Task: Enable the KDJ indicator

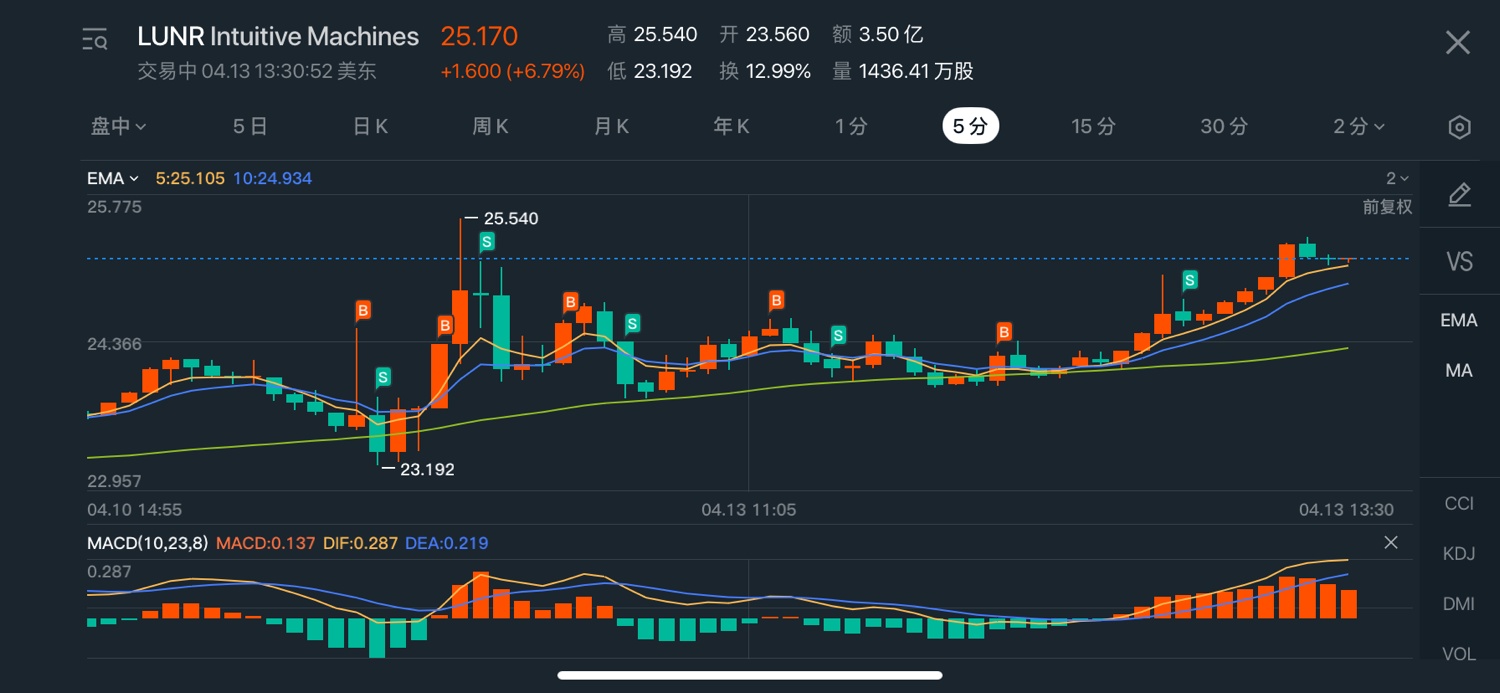Action: 1458,554
